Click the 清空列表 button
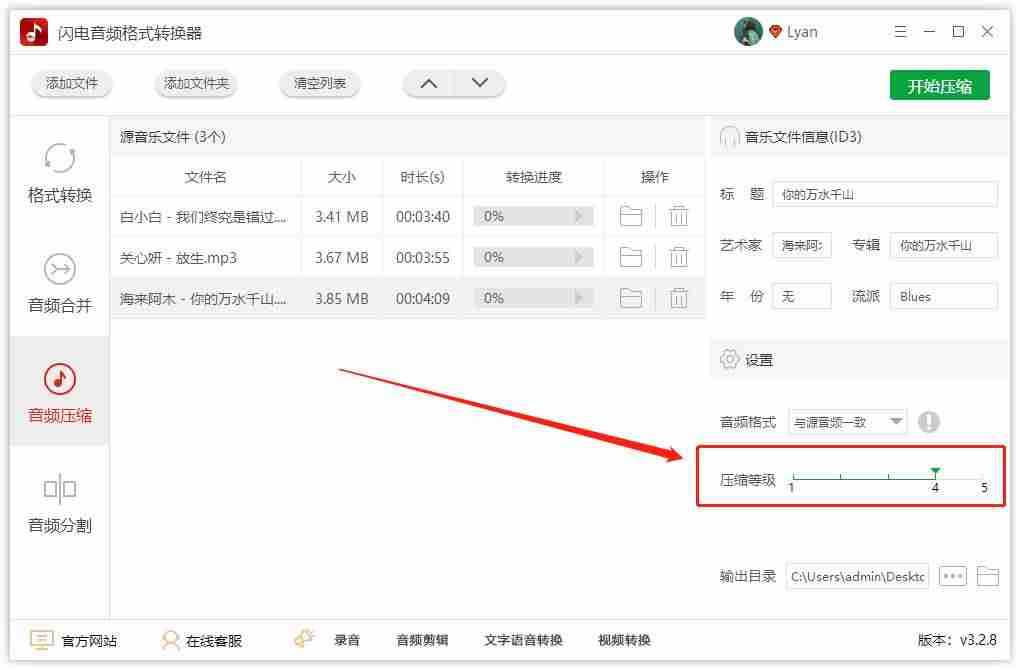1020x670 pixels. tap(319, 84)
